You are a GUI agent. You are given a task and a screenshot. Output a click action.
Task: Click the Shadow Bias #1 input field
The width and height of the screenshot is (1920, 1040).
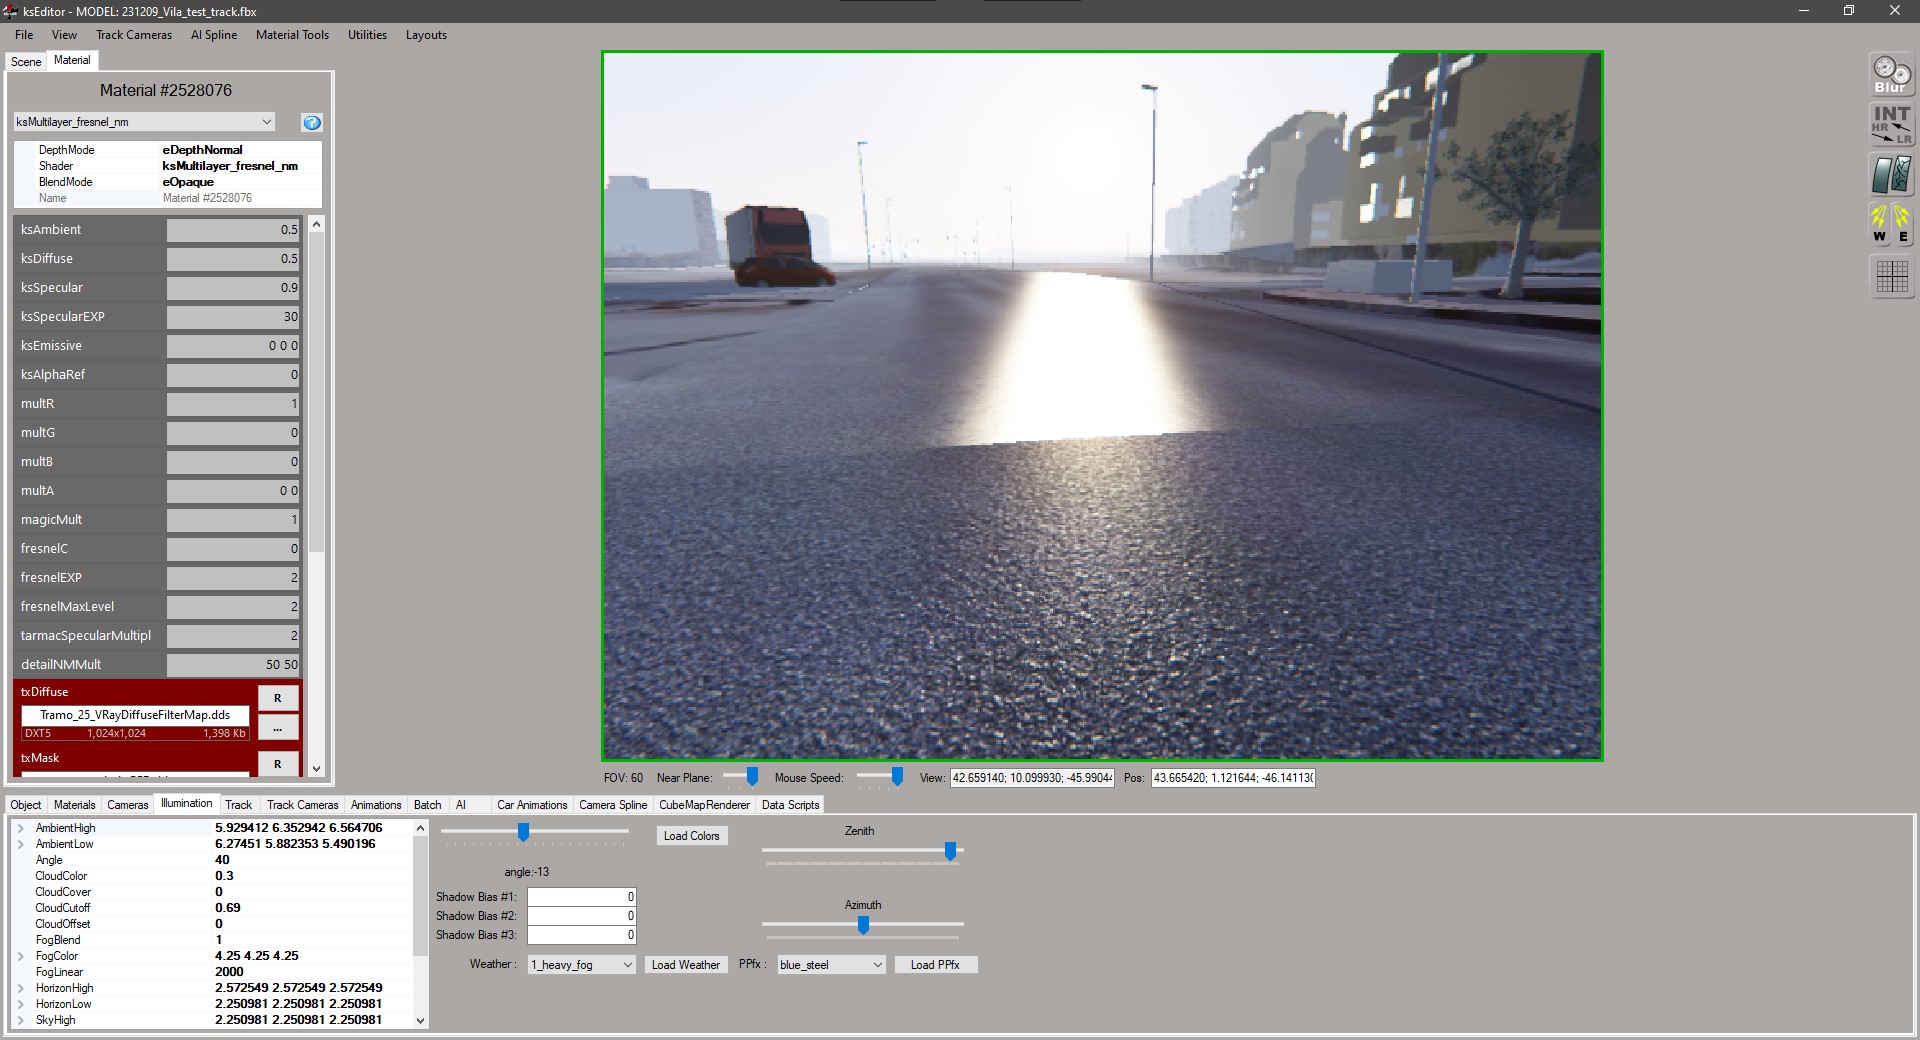tap(582, 897)
